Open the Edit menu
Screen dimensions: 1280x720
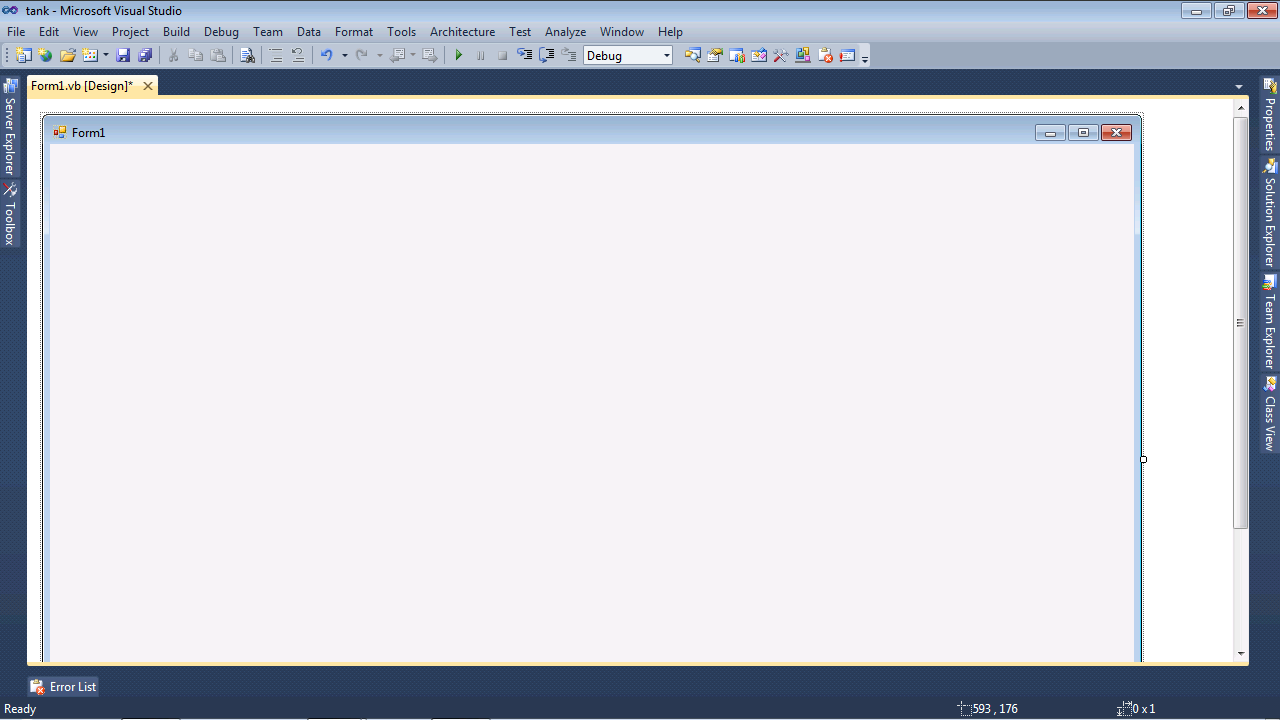[x=49, y=32]
